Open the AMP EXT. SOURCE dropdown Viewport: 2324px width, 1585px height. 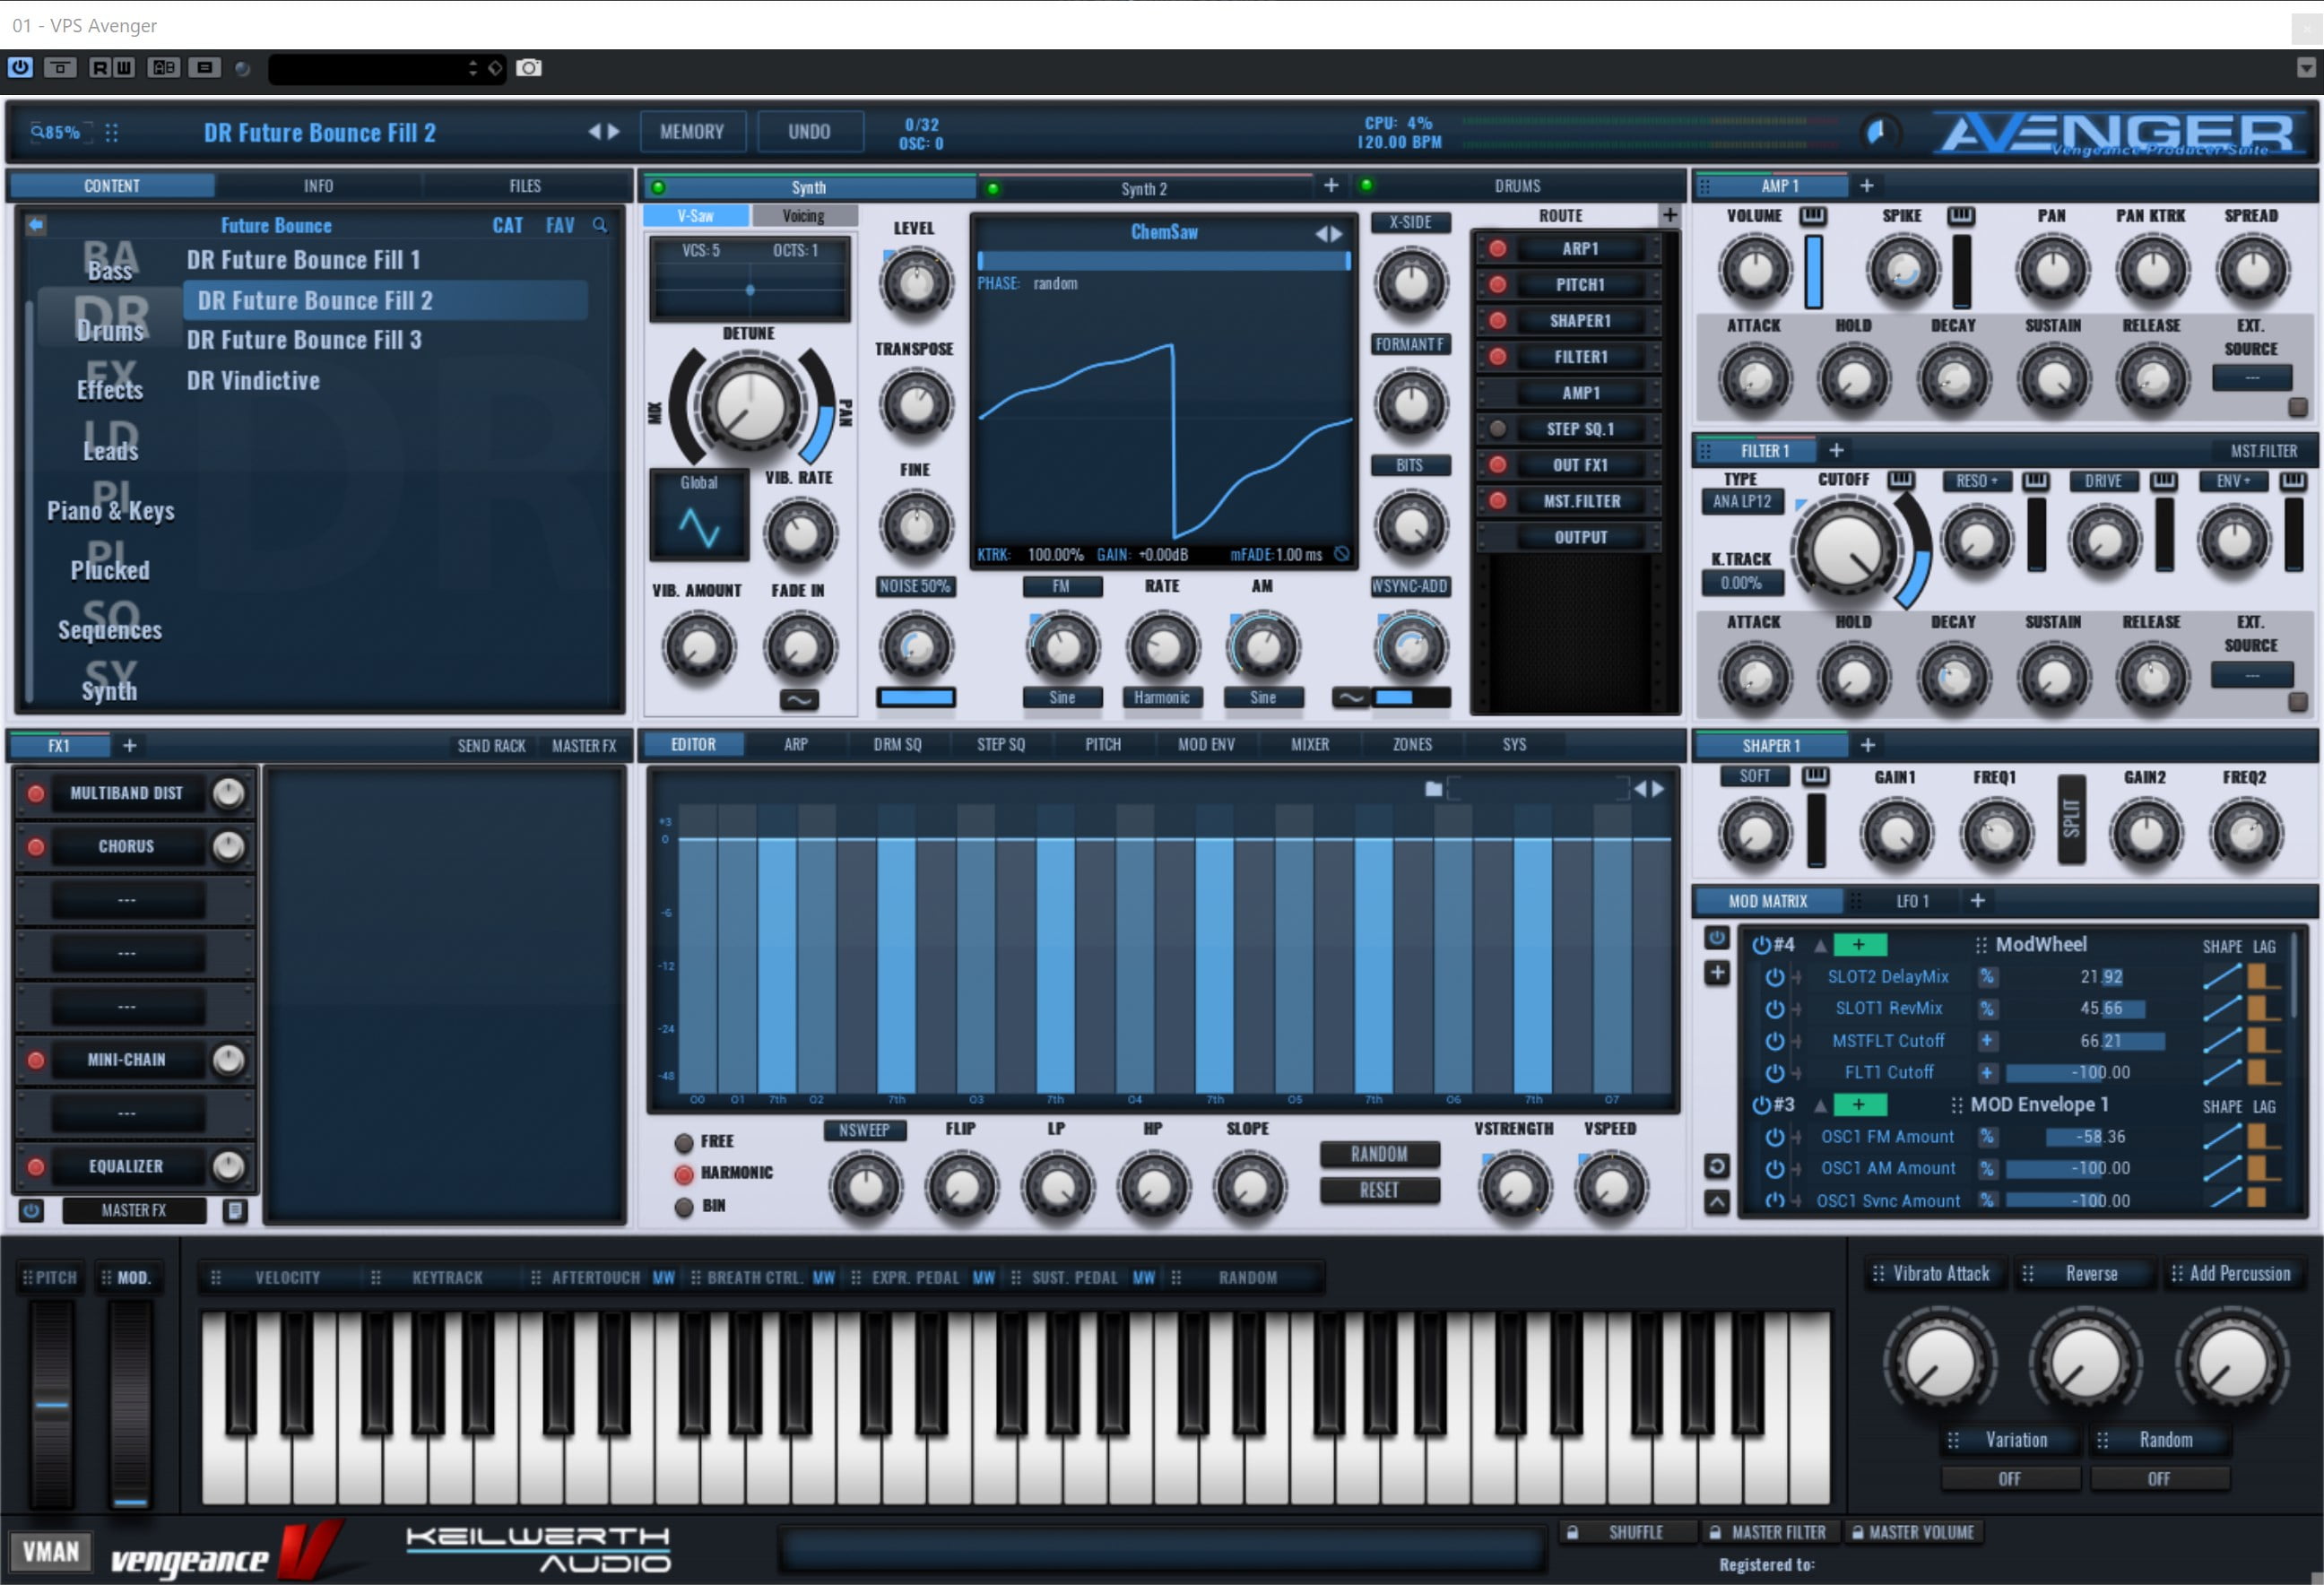click(2251, 378)
